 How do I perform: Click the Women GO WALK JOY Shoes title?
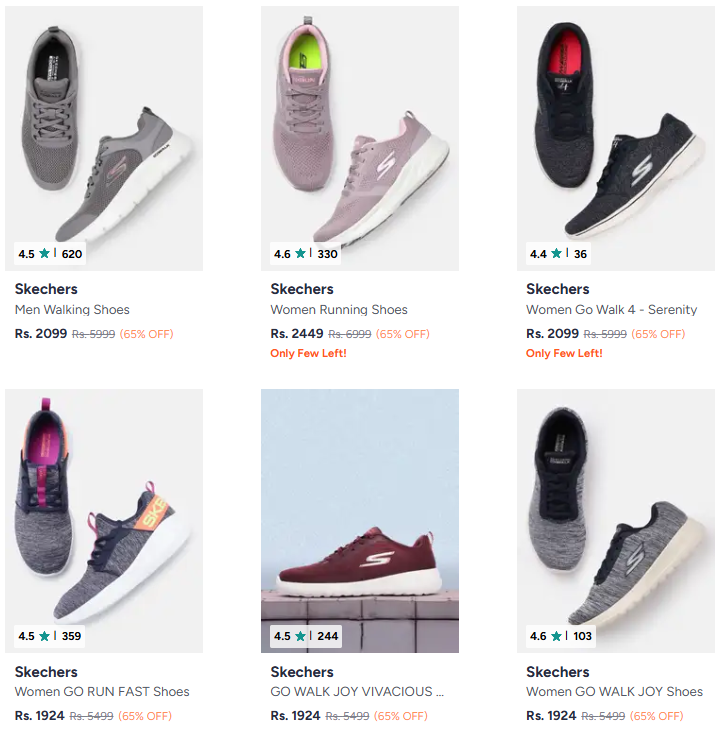coord(614,692)
